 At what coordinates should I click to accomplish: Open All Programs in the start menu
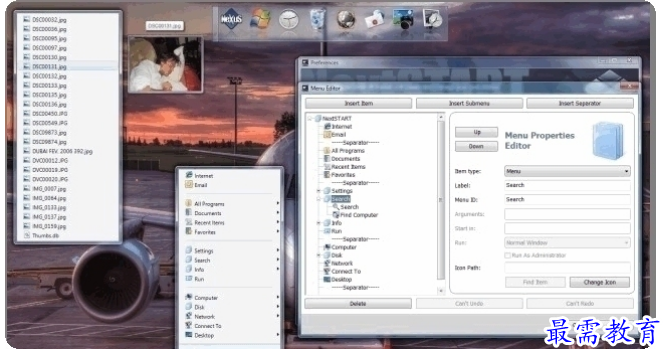209,204
